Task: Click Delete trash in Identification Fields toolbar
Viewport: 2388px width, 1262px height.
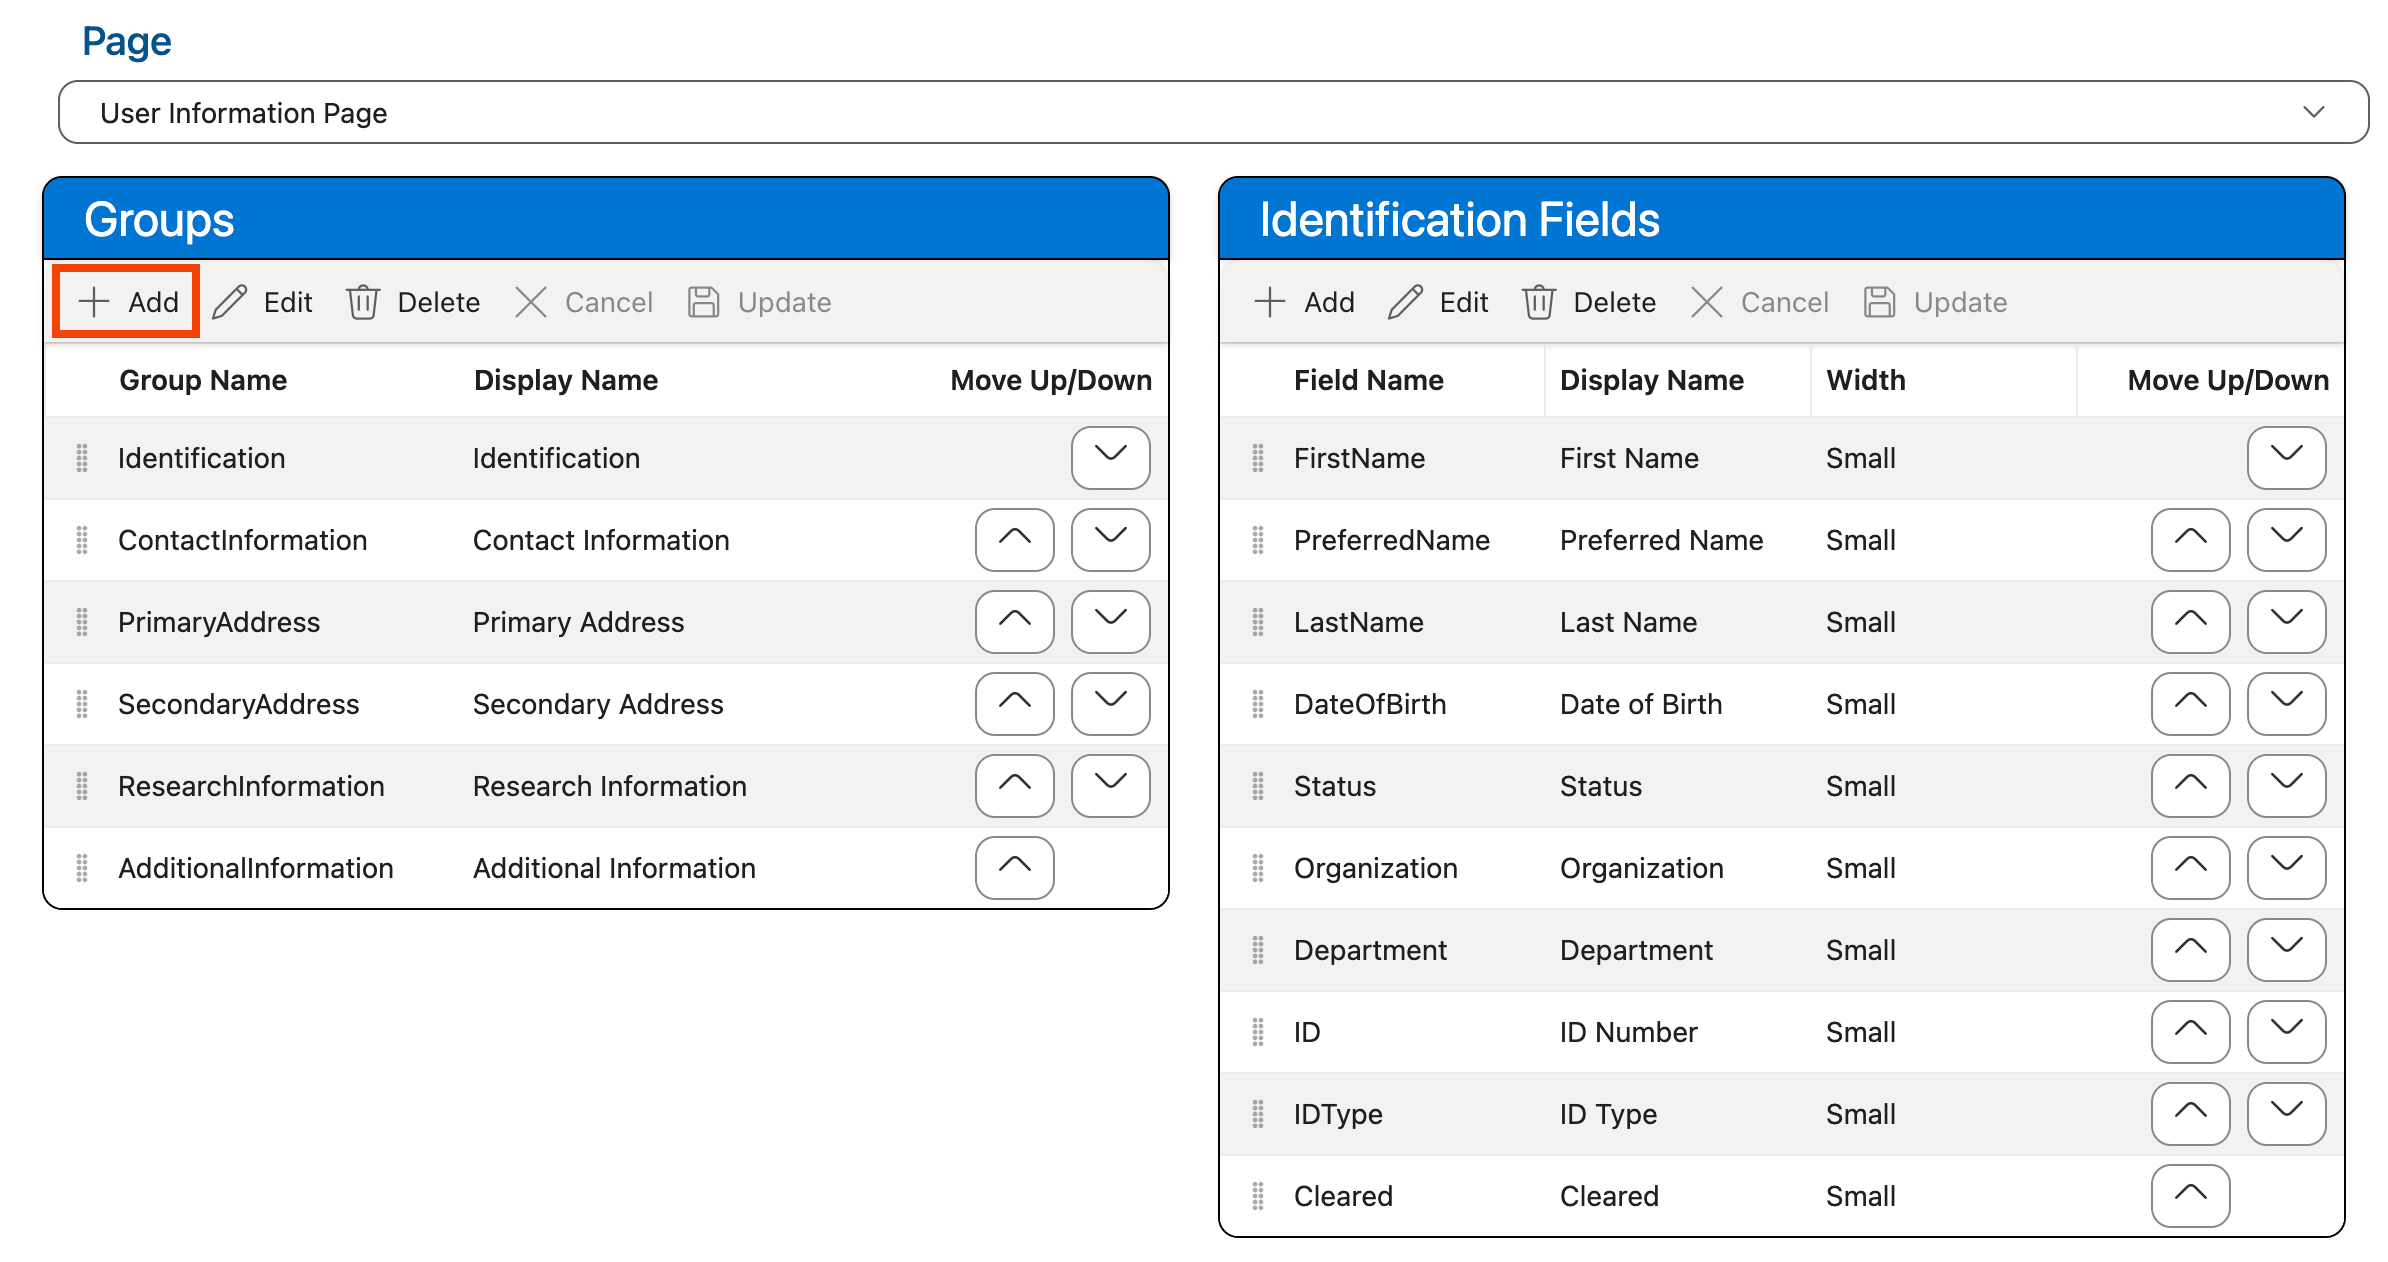Action: (x=1538, y=302)
